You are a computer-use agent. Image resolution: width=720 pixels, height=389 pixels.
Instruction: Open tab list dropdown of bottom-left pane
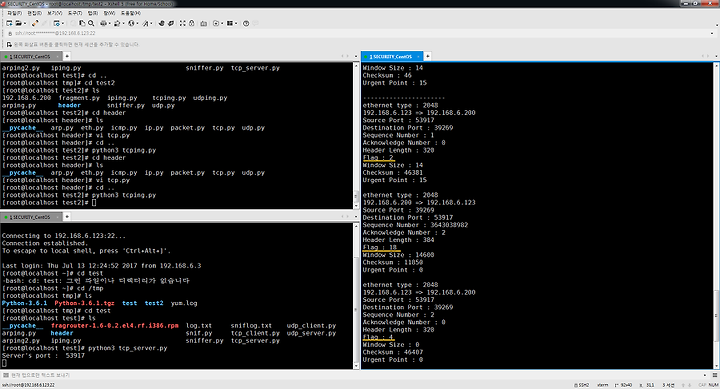356,216
